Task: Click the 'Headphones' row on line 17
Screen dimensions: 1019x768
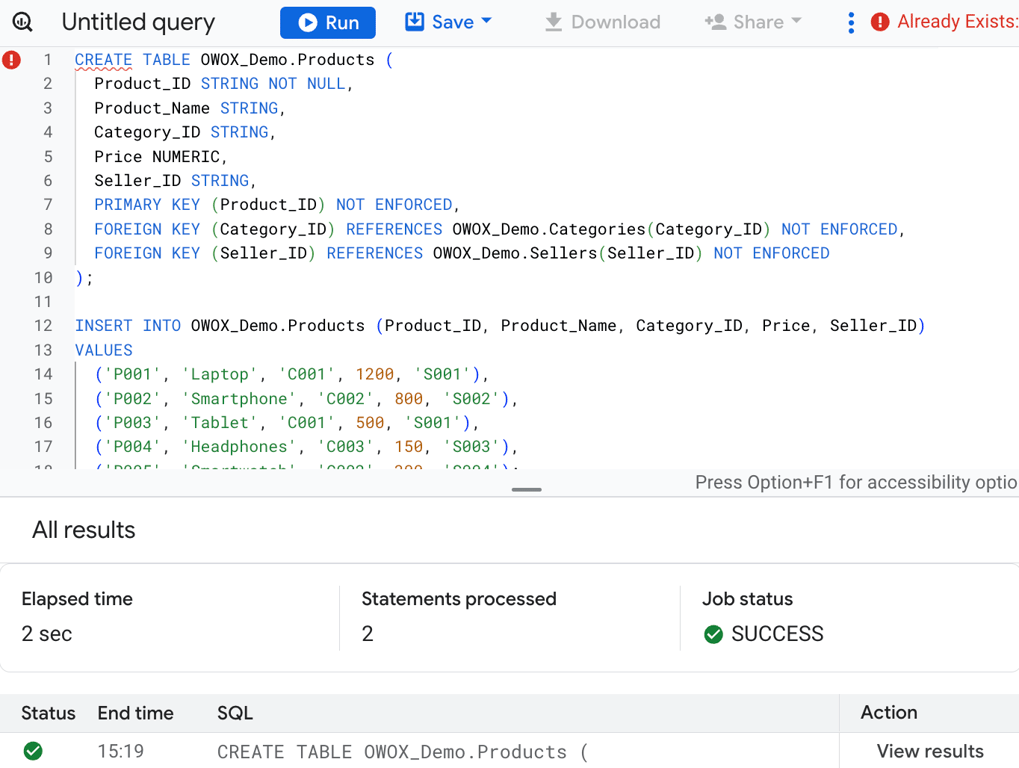Action: pos(305,447)
